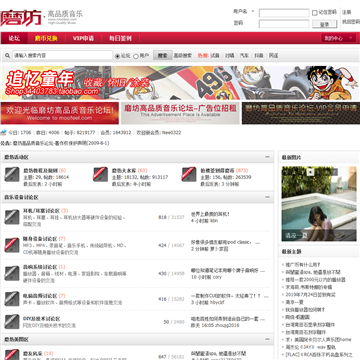Click the 随身设备讨论区 forum icon
The width and height of the screenshot is (360, 360).
(x=12, y=245)
